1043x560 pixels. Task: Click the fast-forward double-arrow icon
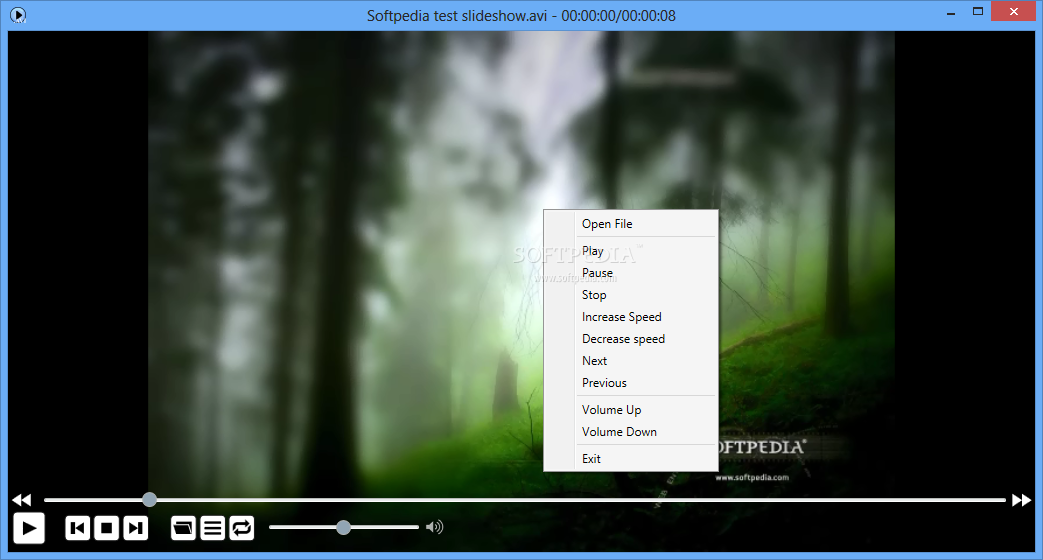point(1021,499)
